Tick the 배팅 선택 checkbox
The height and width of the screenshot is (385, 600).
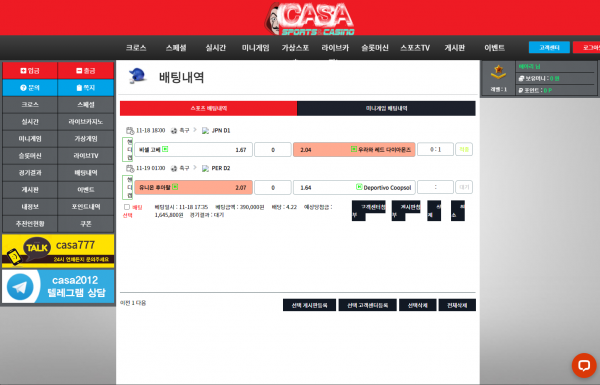point(127,207)
